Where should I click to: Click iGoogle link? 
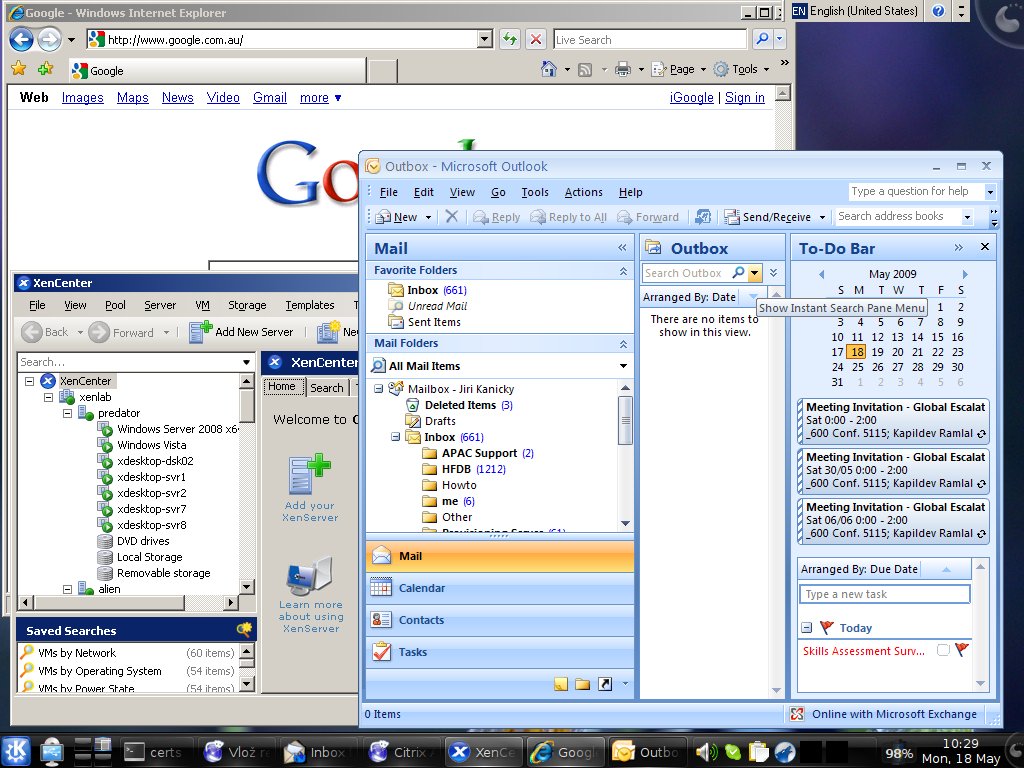[692, 97]
